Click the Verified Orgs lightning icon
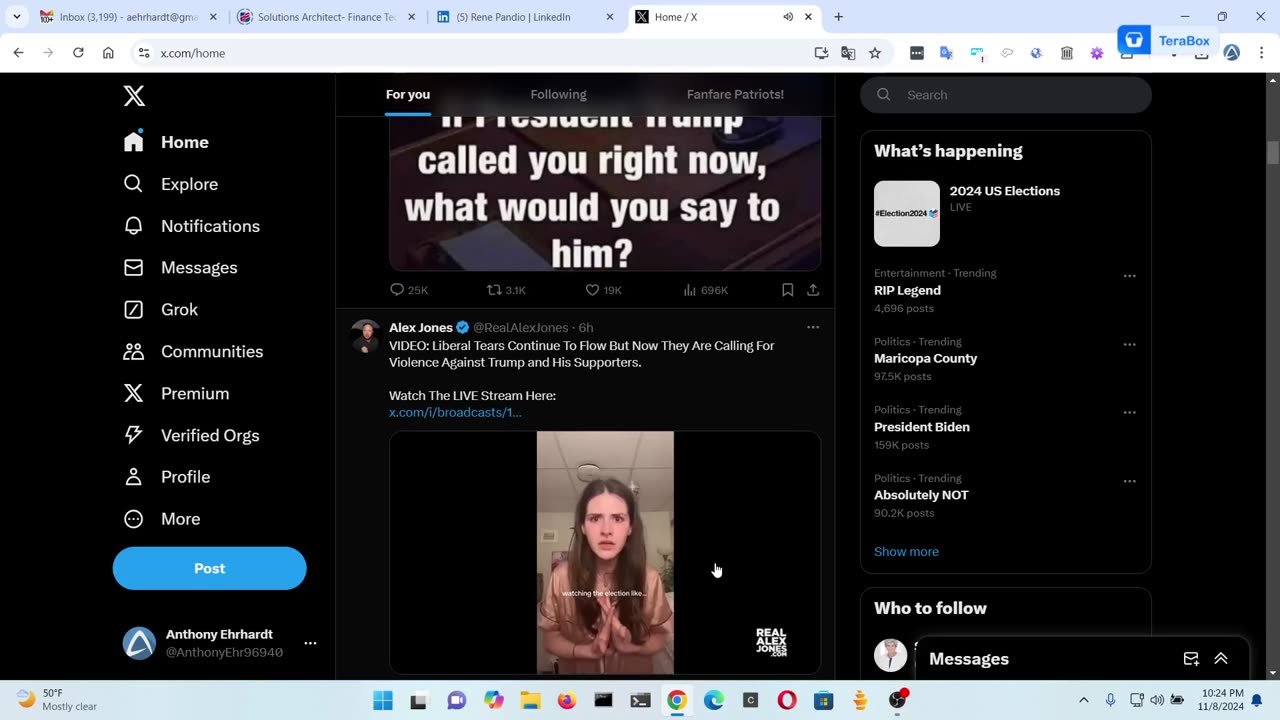The width and height of the screenshot is (1280, 720). [x=134, y=435]
